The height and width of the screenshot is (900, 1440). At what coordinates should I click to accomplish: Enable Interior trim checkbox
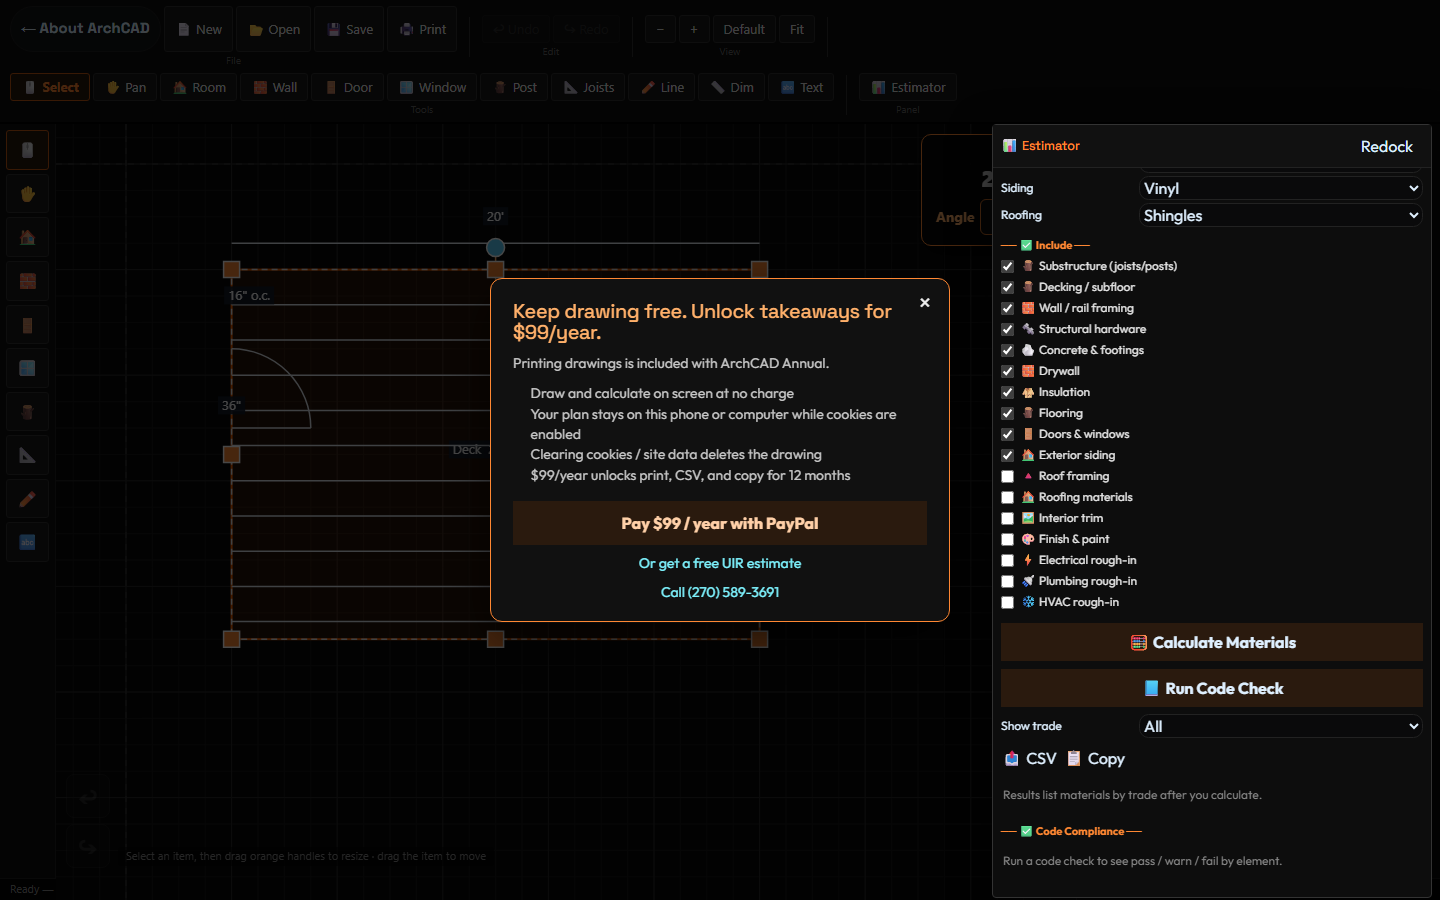point(1008,518)
